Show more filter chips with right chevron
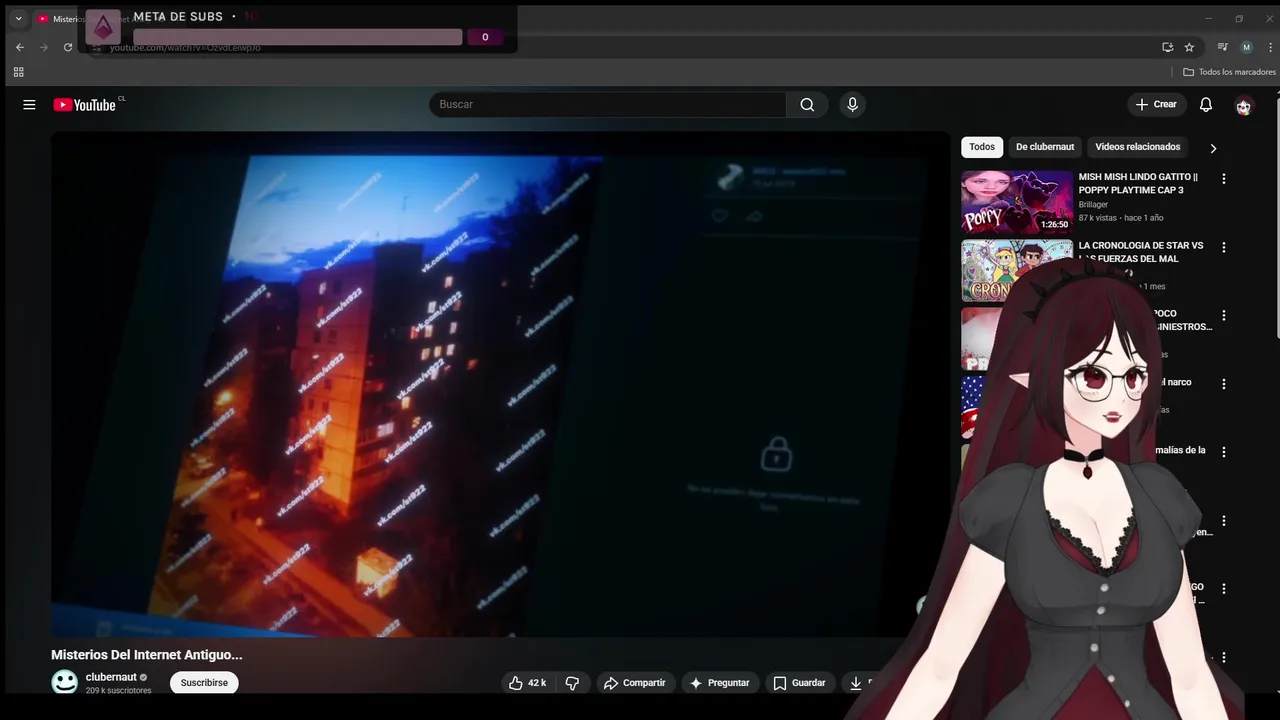This screenshot has height=720, width=1280. coord(1213,148)
